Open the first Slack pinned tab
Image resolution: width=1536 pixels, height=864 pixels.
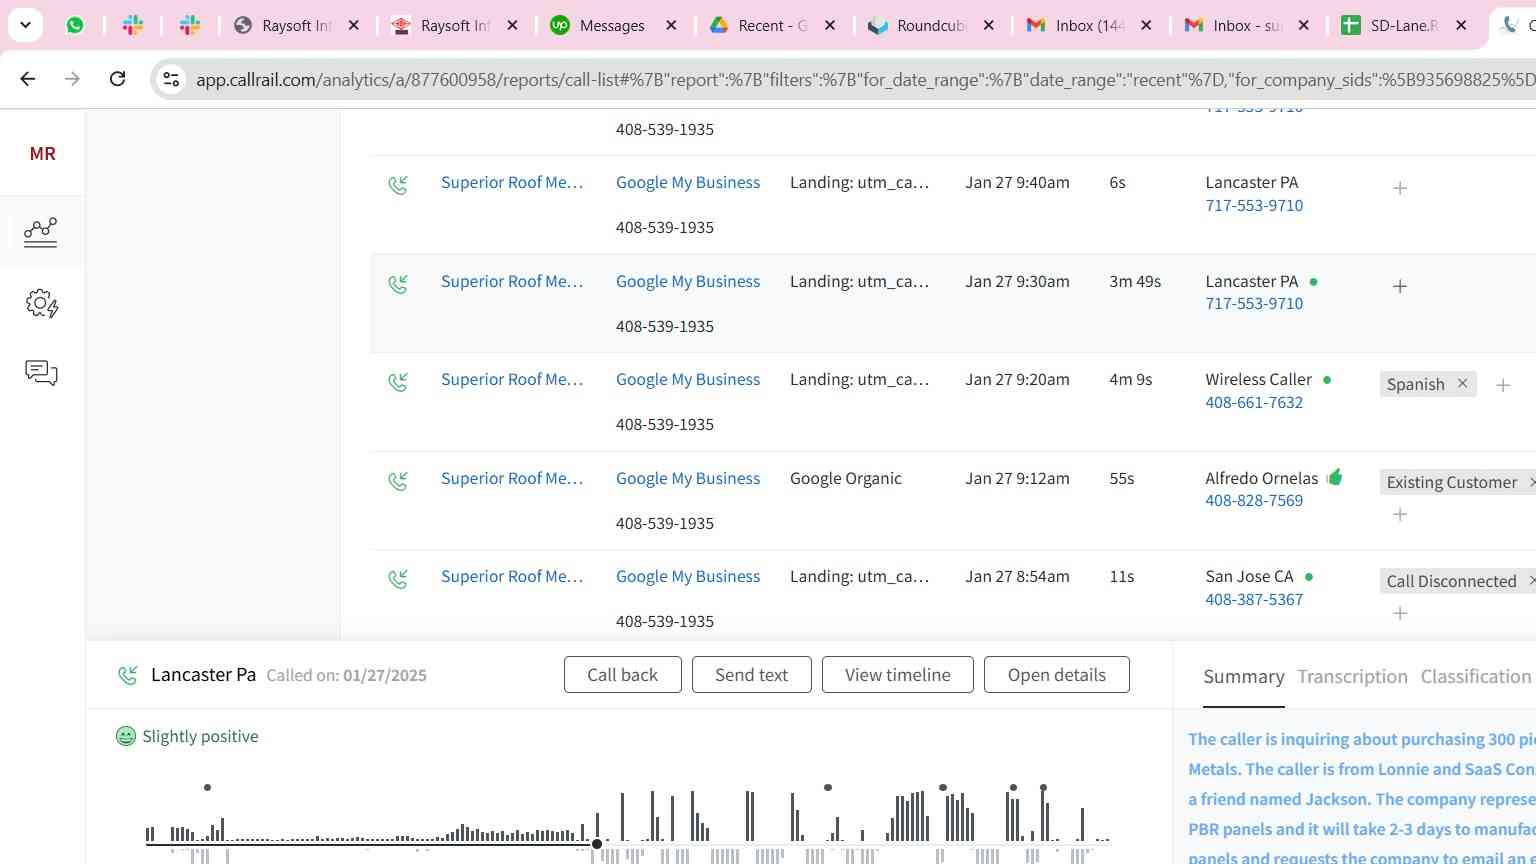pos(133,25)
